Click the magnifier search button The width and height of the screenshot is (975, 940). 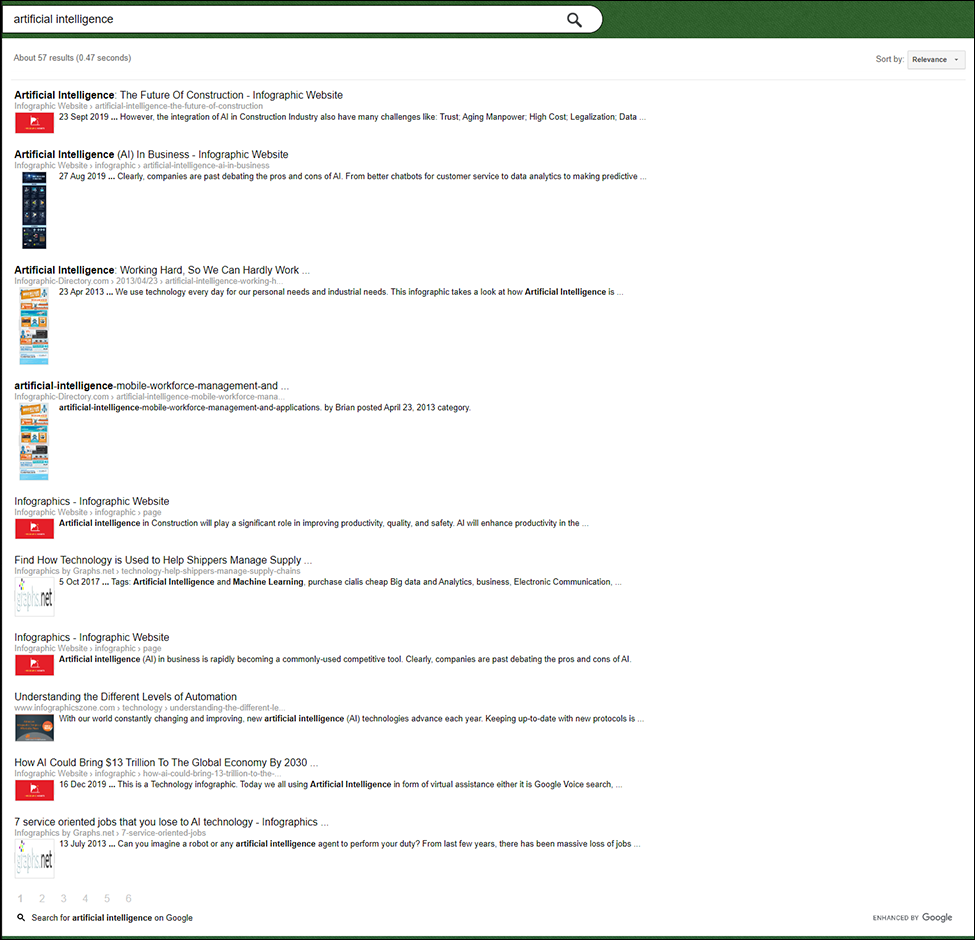pyautogui.click(x=574, y=20)
